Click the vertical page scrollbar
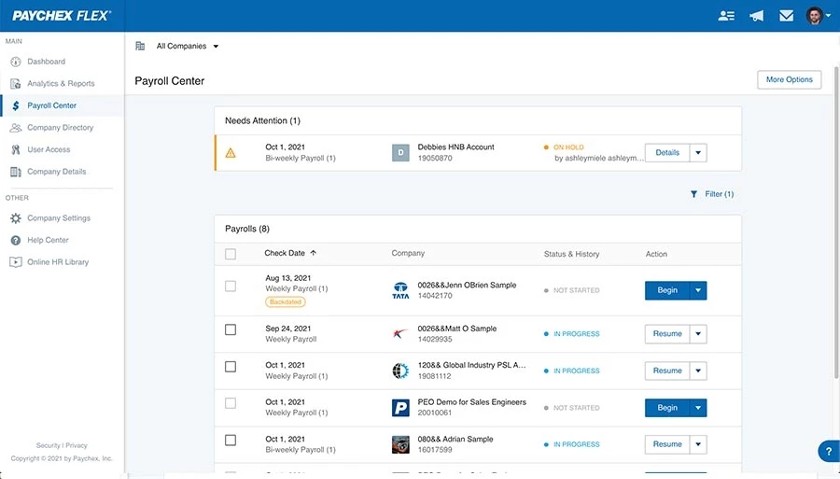840x479 pixels. point(837,222)
